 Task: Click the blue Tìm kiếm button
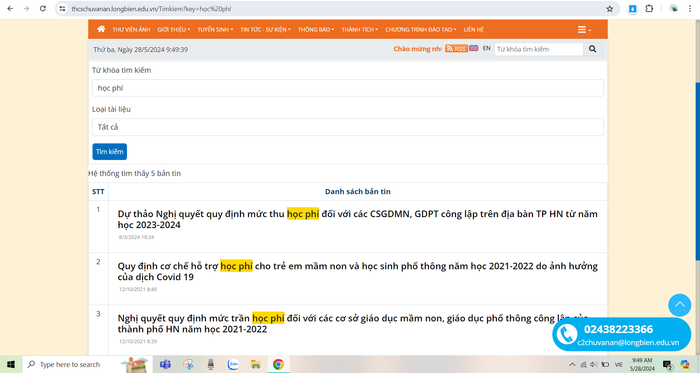point(109,152)
